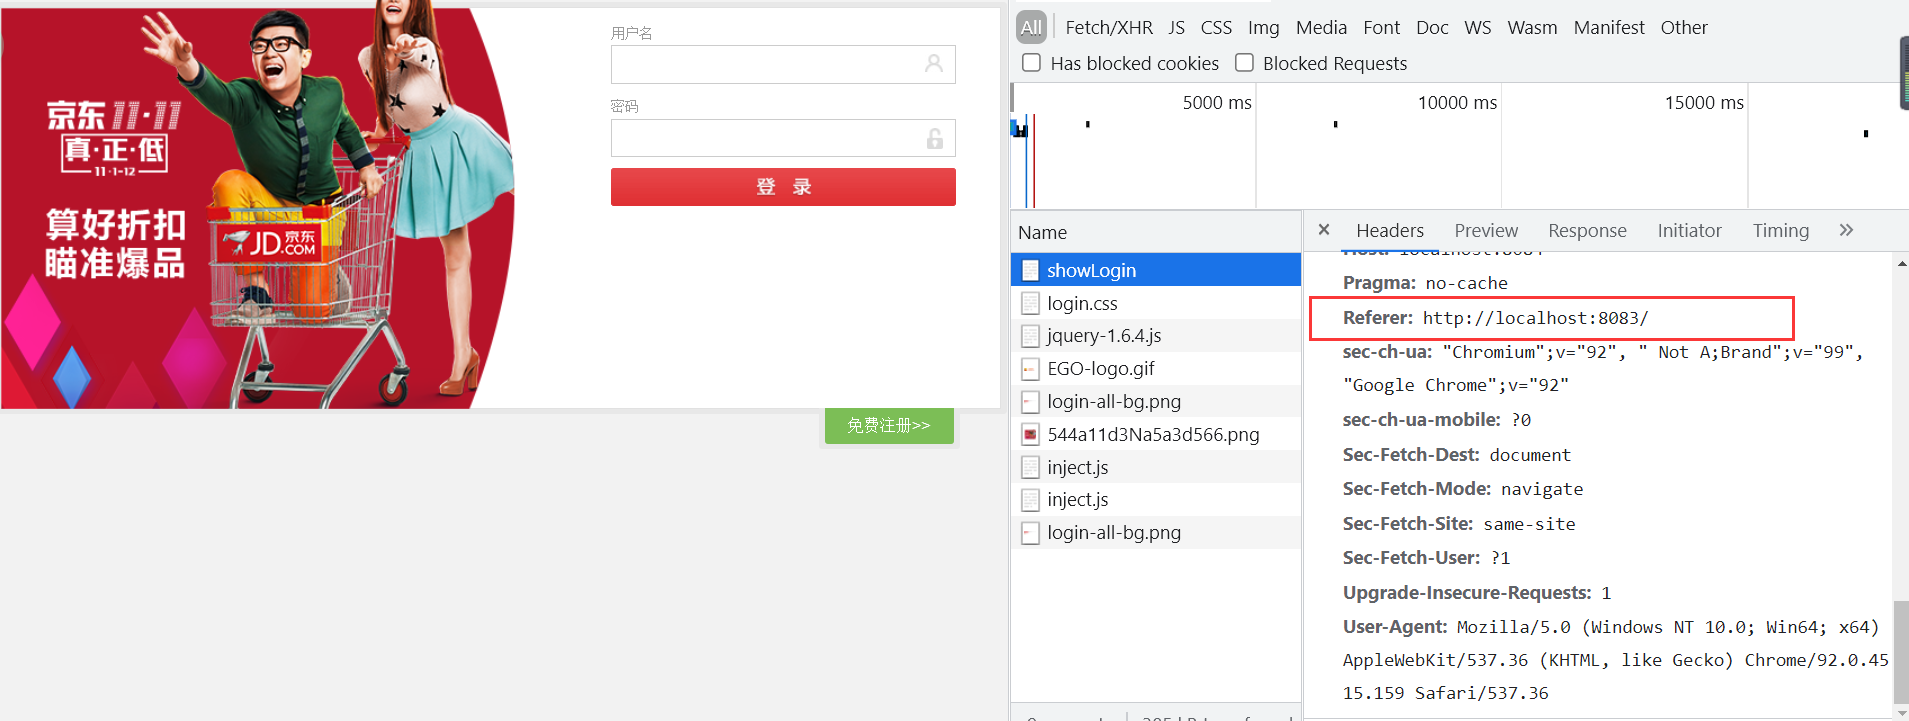Select the All filter

click(1031, 28)
